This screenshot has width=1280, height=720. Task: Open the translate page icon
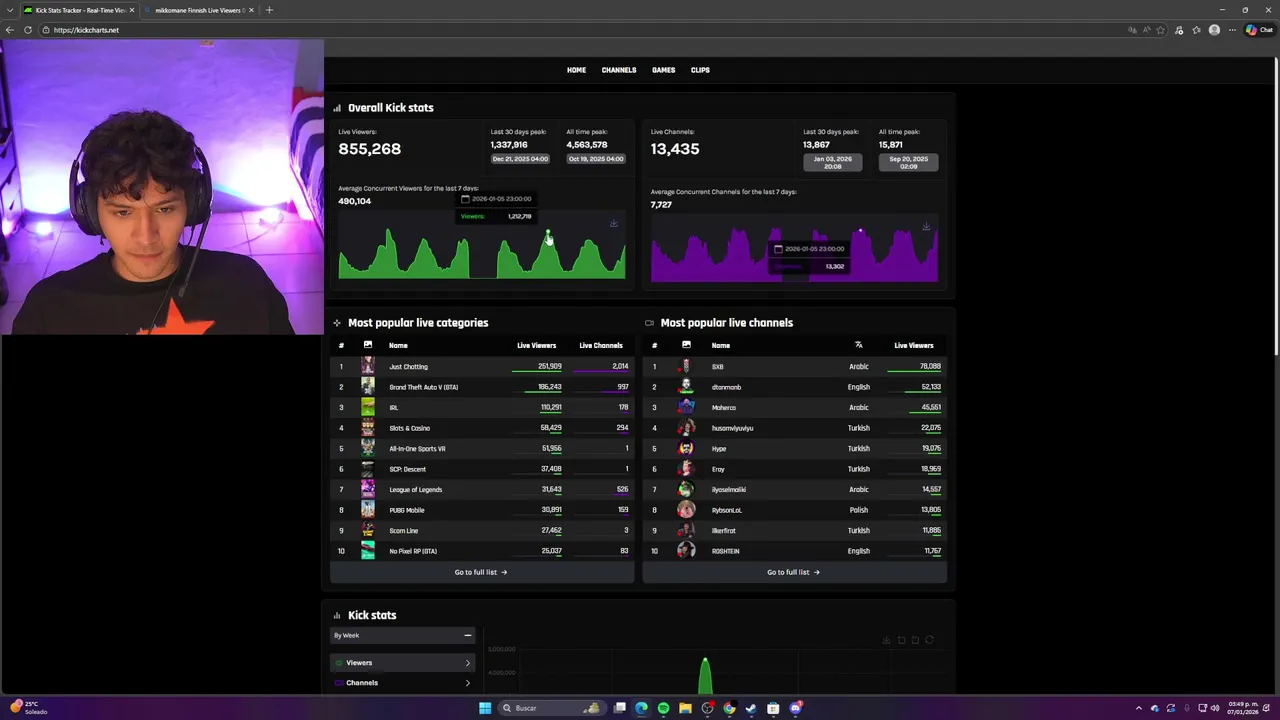1133,30
